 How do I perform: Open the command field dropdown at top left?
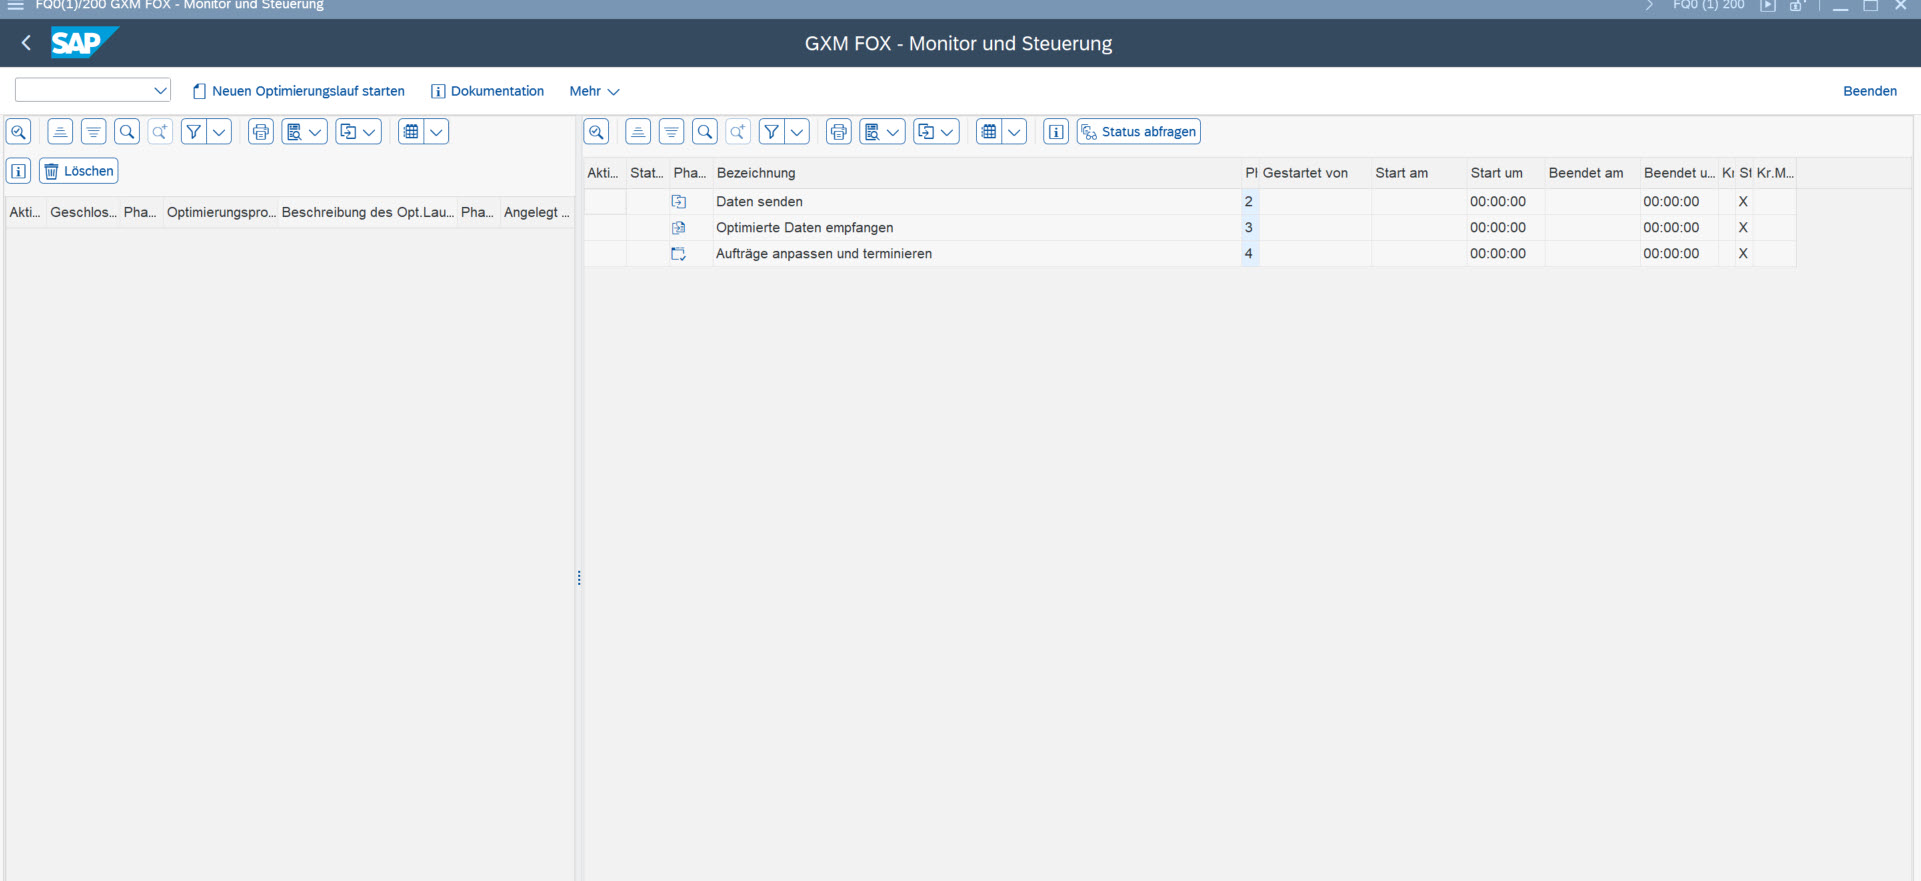160,90
